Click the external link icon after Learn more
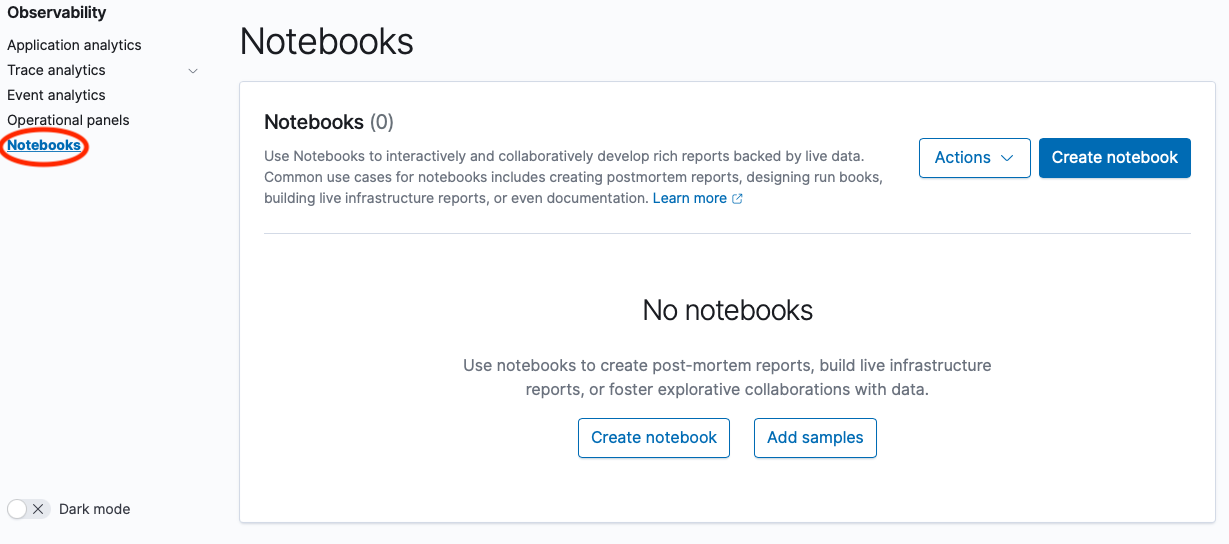 737,199
